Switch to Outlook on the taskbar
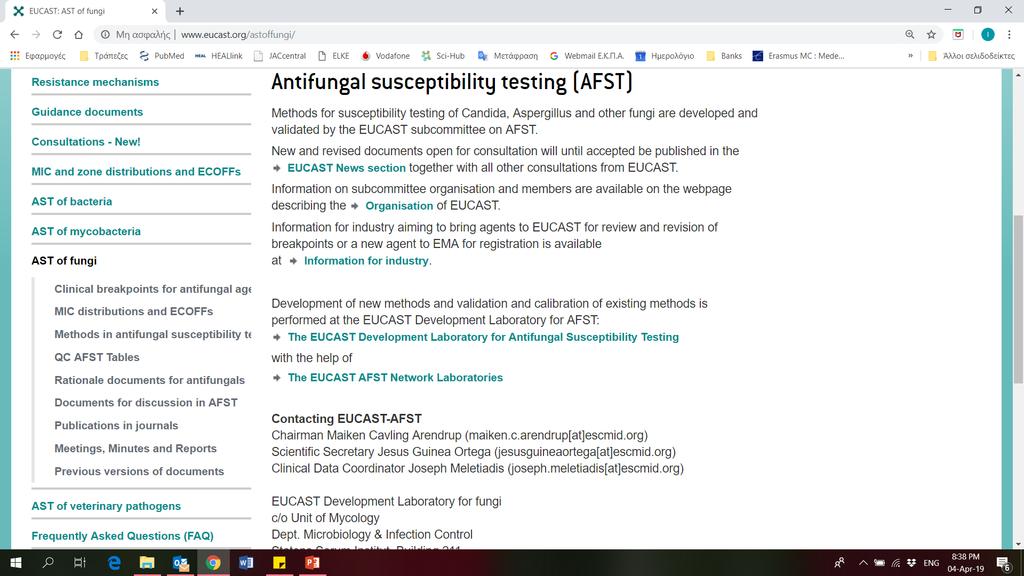Image resolution: width=1024 pixels, height=576 pixels. (180, 563)
